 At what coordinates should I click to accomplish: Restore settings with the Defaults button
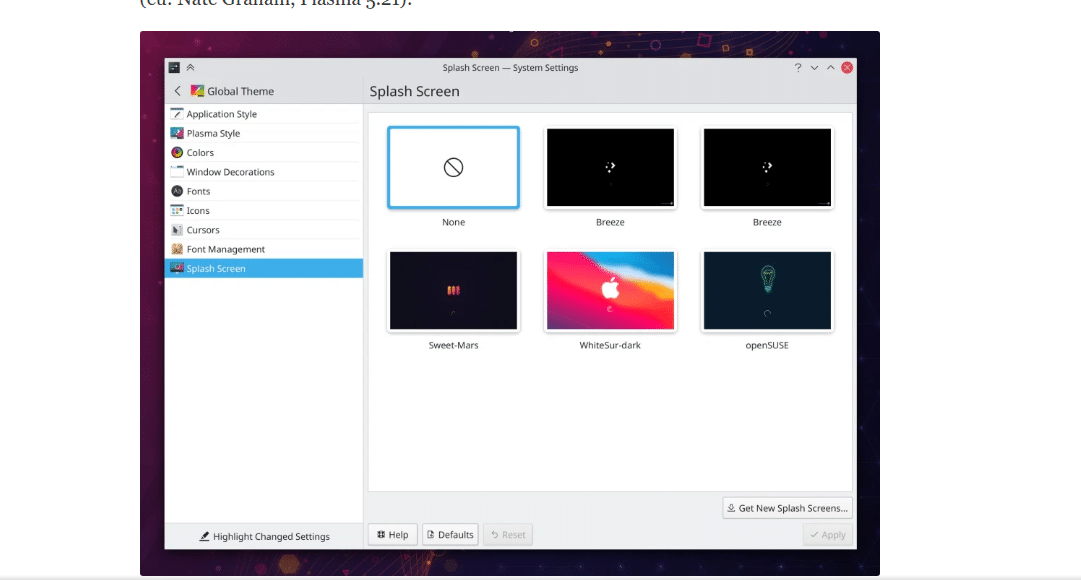(x=450, y=534)
